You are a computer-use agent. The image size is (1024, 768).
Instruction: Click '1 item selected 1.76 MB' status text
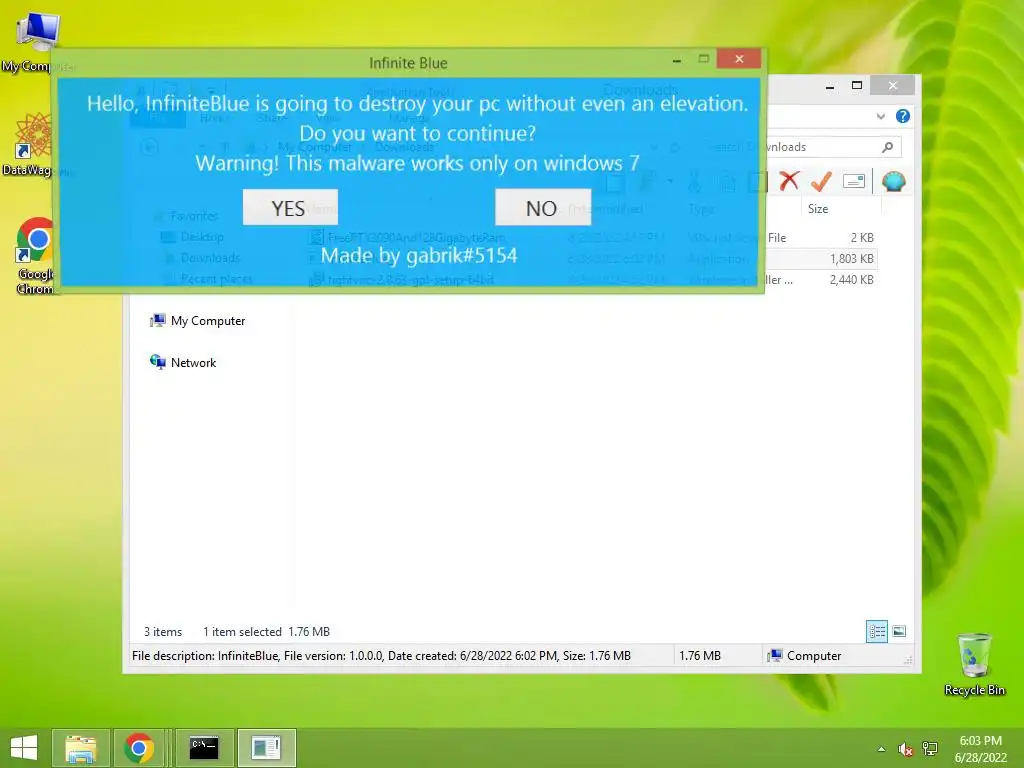[x=266, y=632]
